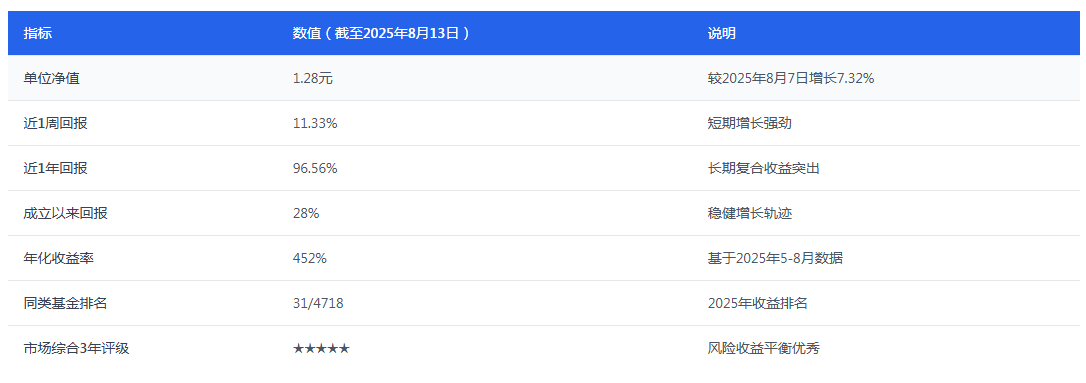Select the 年化收益率 row label
The width and height of the screenshot is (1086, 383).
[59, 258]
